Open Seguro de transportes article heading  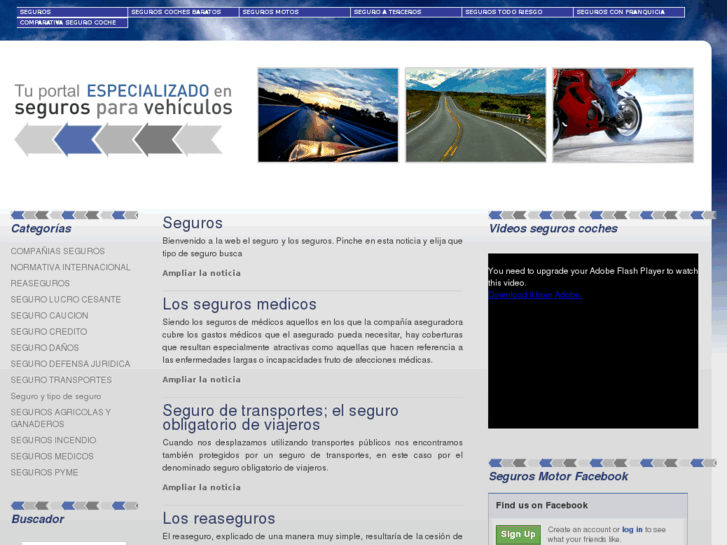pyautogui.click(x=280, y=417)
